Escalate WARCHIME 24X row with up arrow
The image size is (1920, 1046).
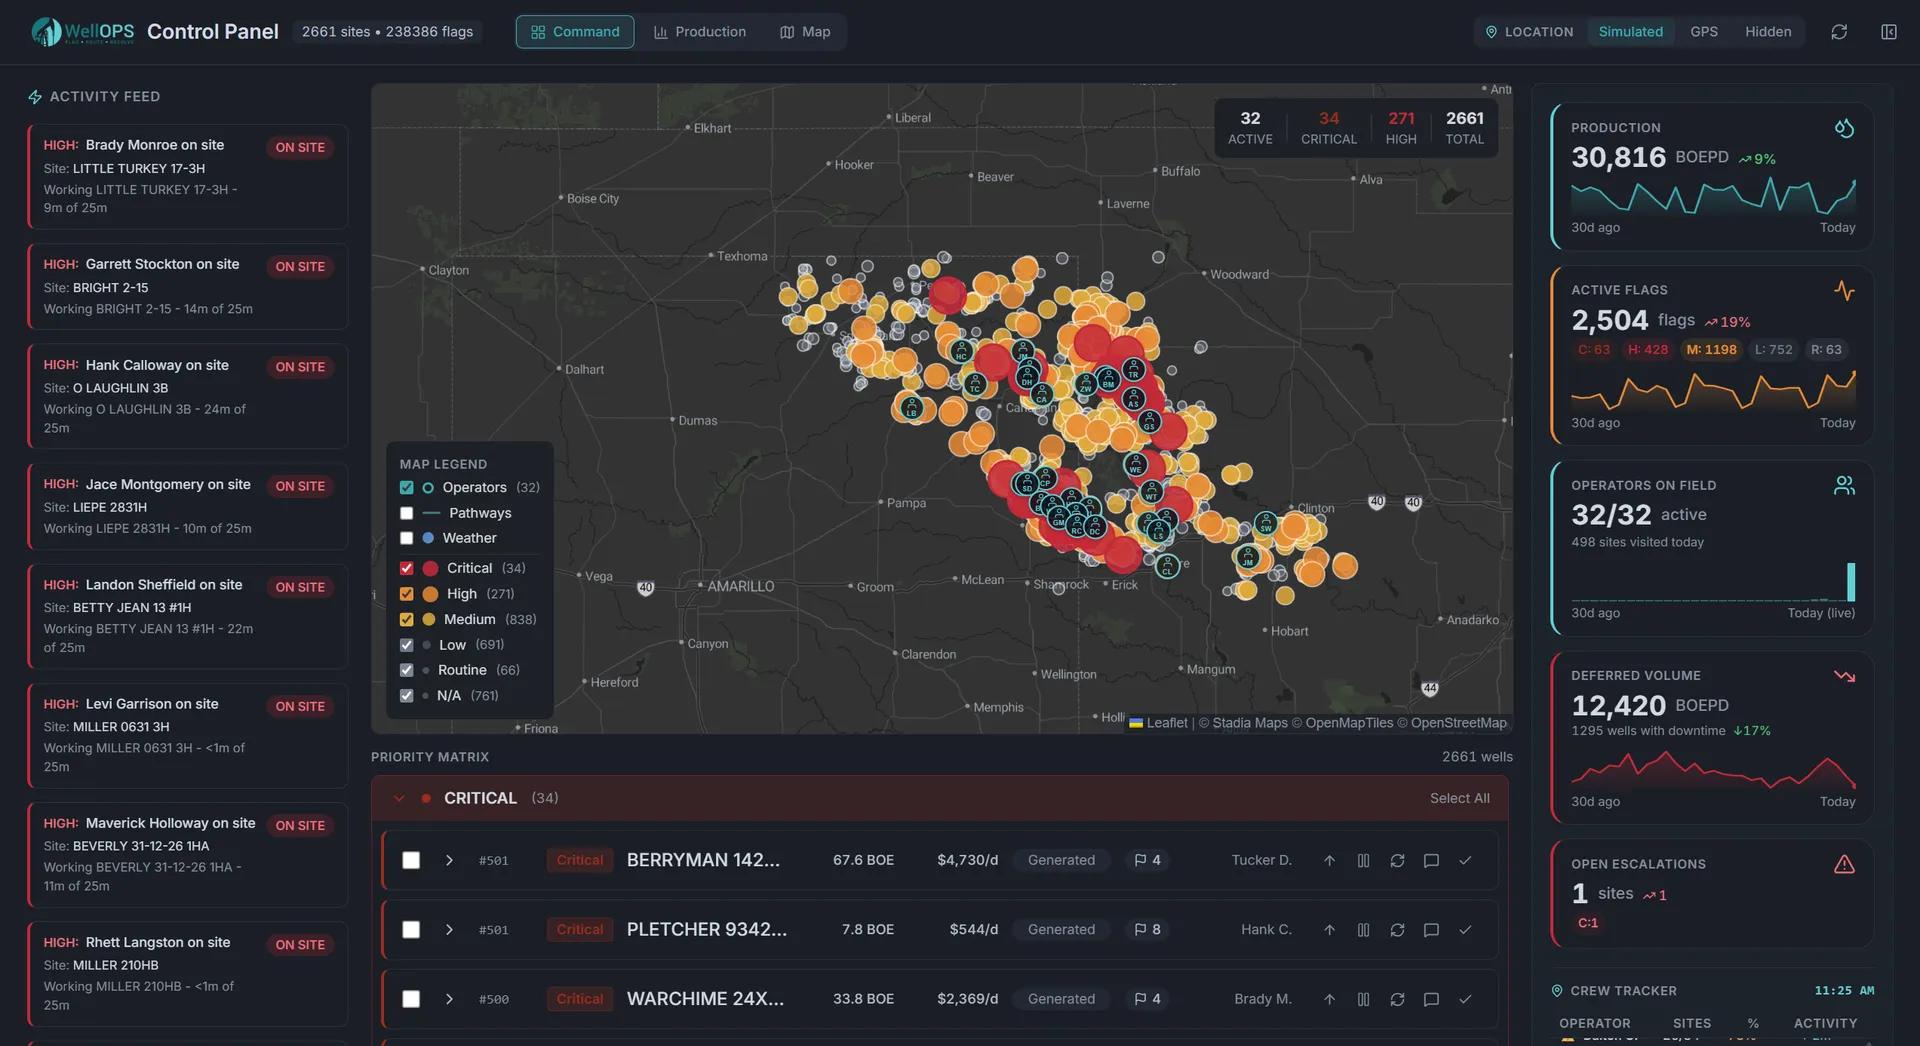pos(1329,999)
